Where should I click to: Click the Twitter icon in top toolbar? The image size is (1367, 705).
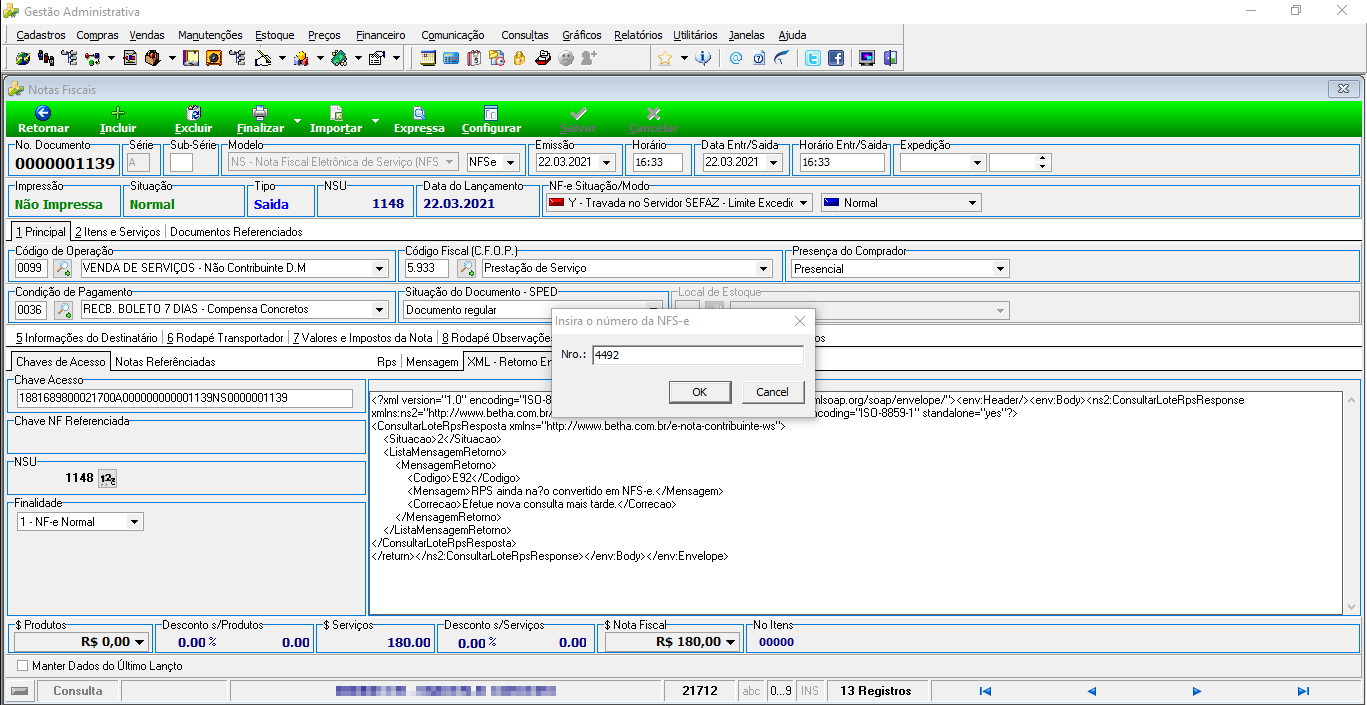click(813, 58)
